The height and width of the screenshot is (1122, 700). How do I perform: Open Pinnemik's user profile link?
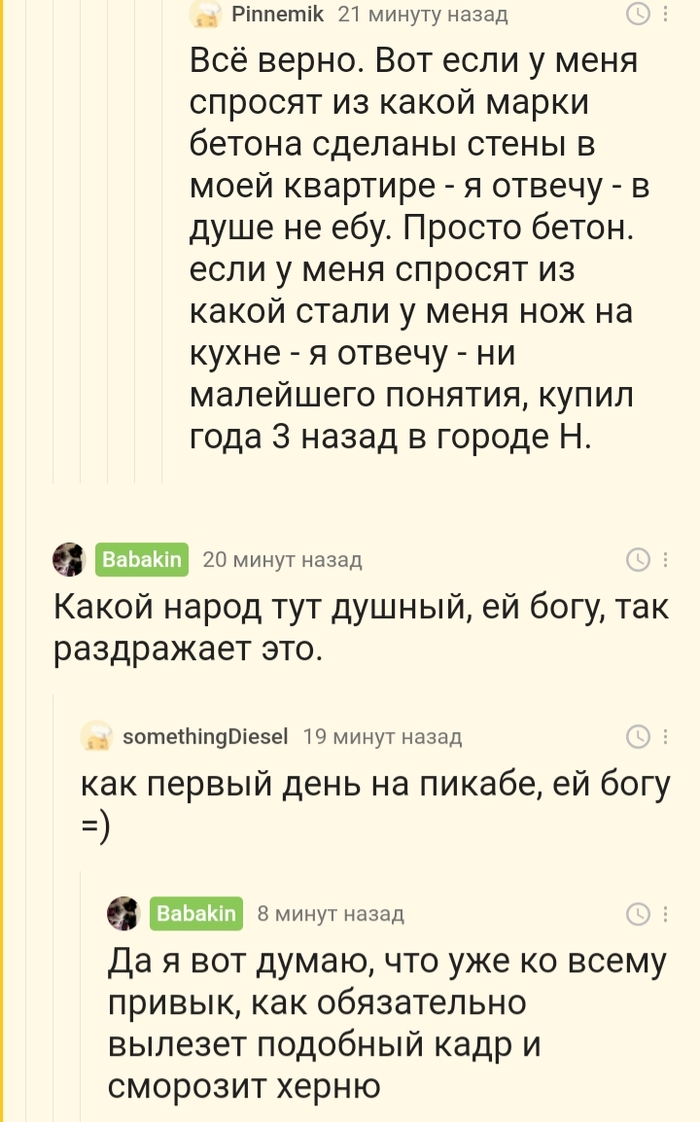coord(277,14)
